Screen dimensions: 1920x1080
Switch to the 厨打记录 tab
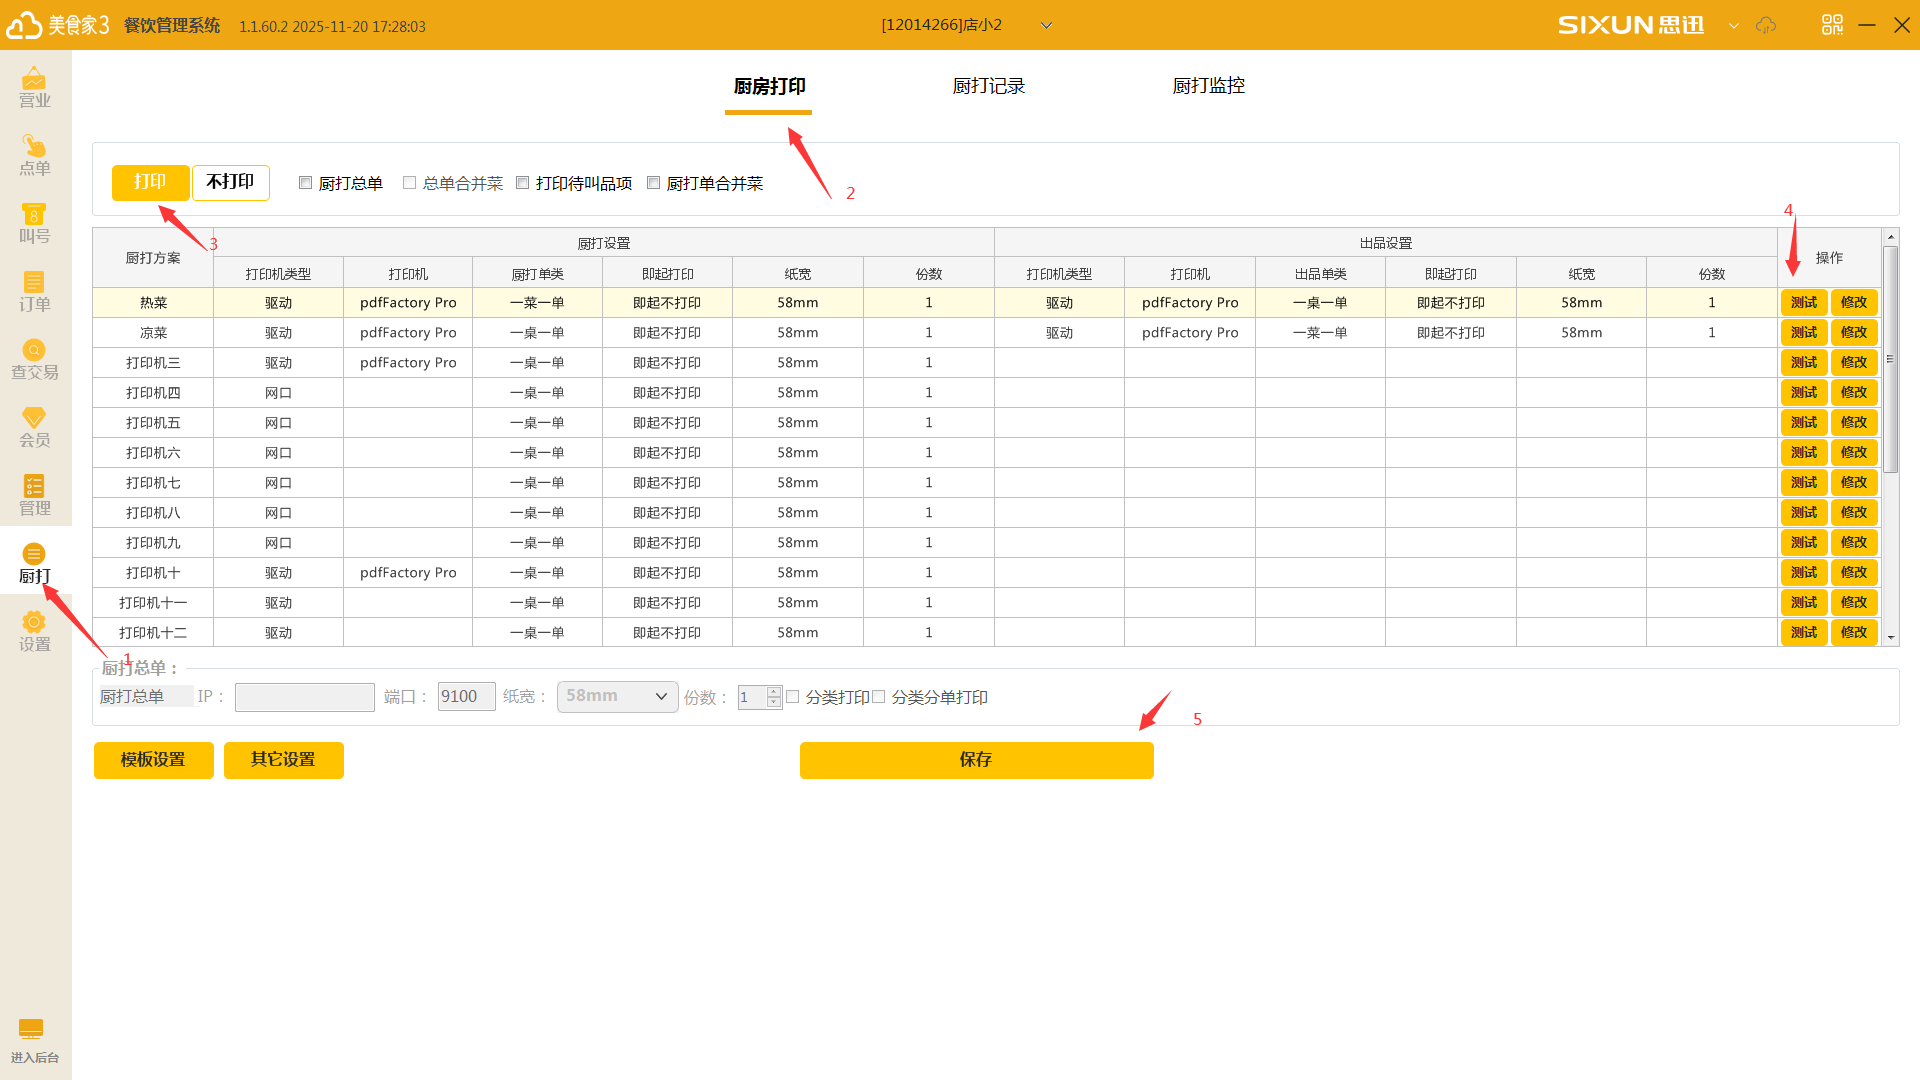pyautogui.click(x=988, y=86)
